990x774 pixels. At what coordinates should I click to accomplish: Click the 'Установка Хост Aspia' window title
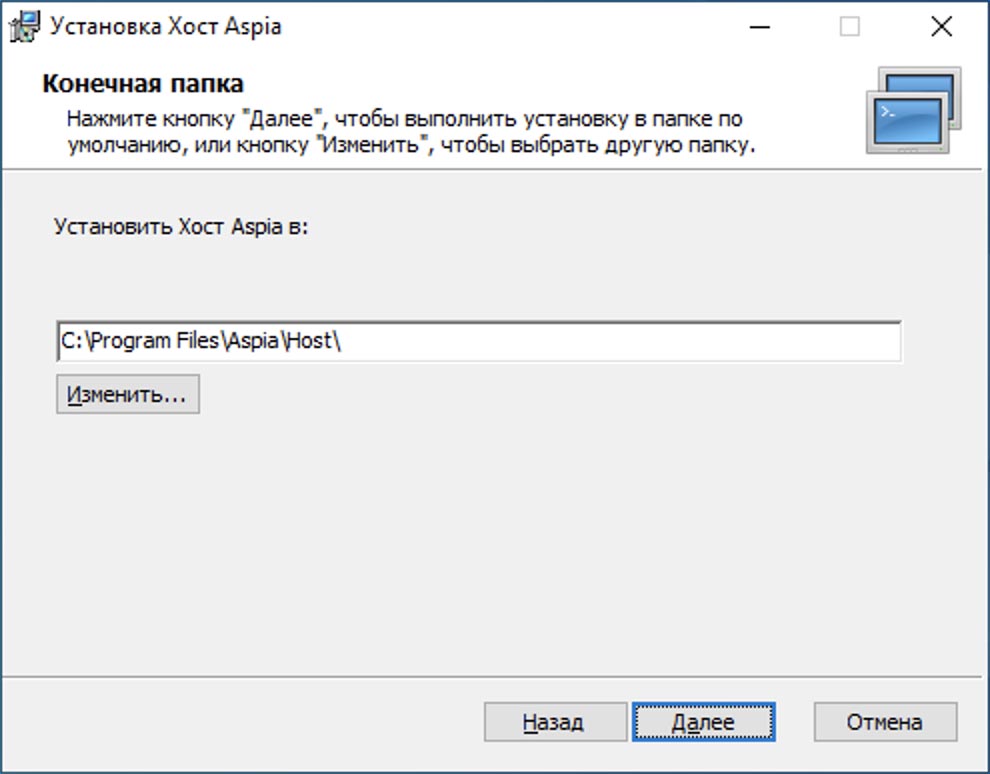[165, 27]
